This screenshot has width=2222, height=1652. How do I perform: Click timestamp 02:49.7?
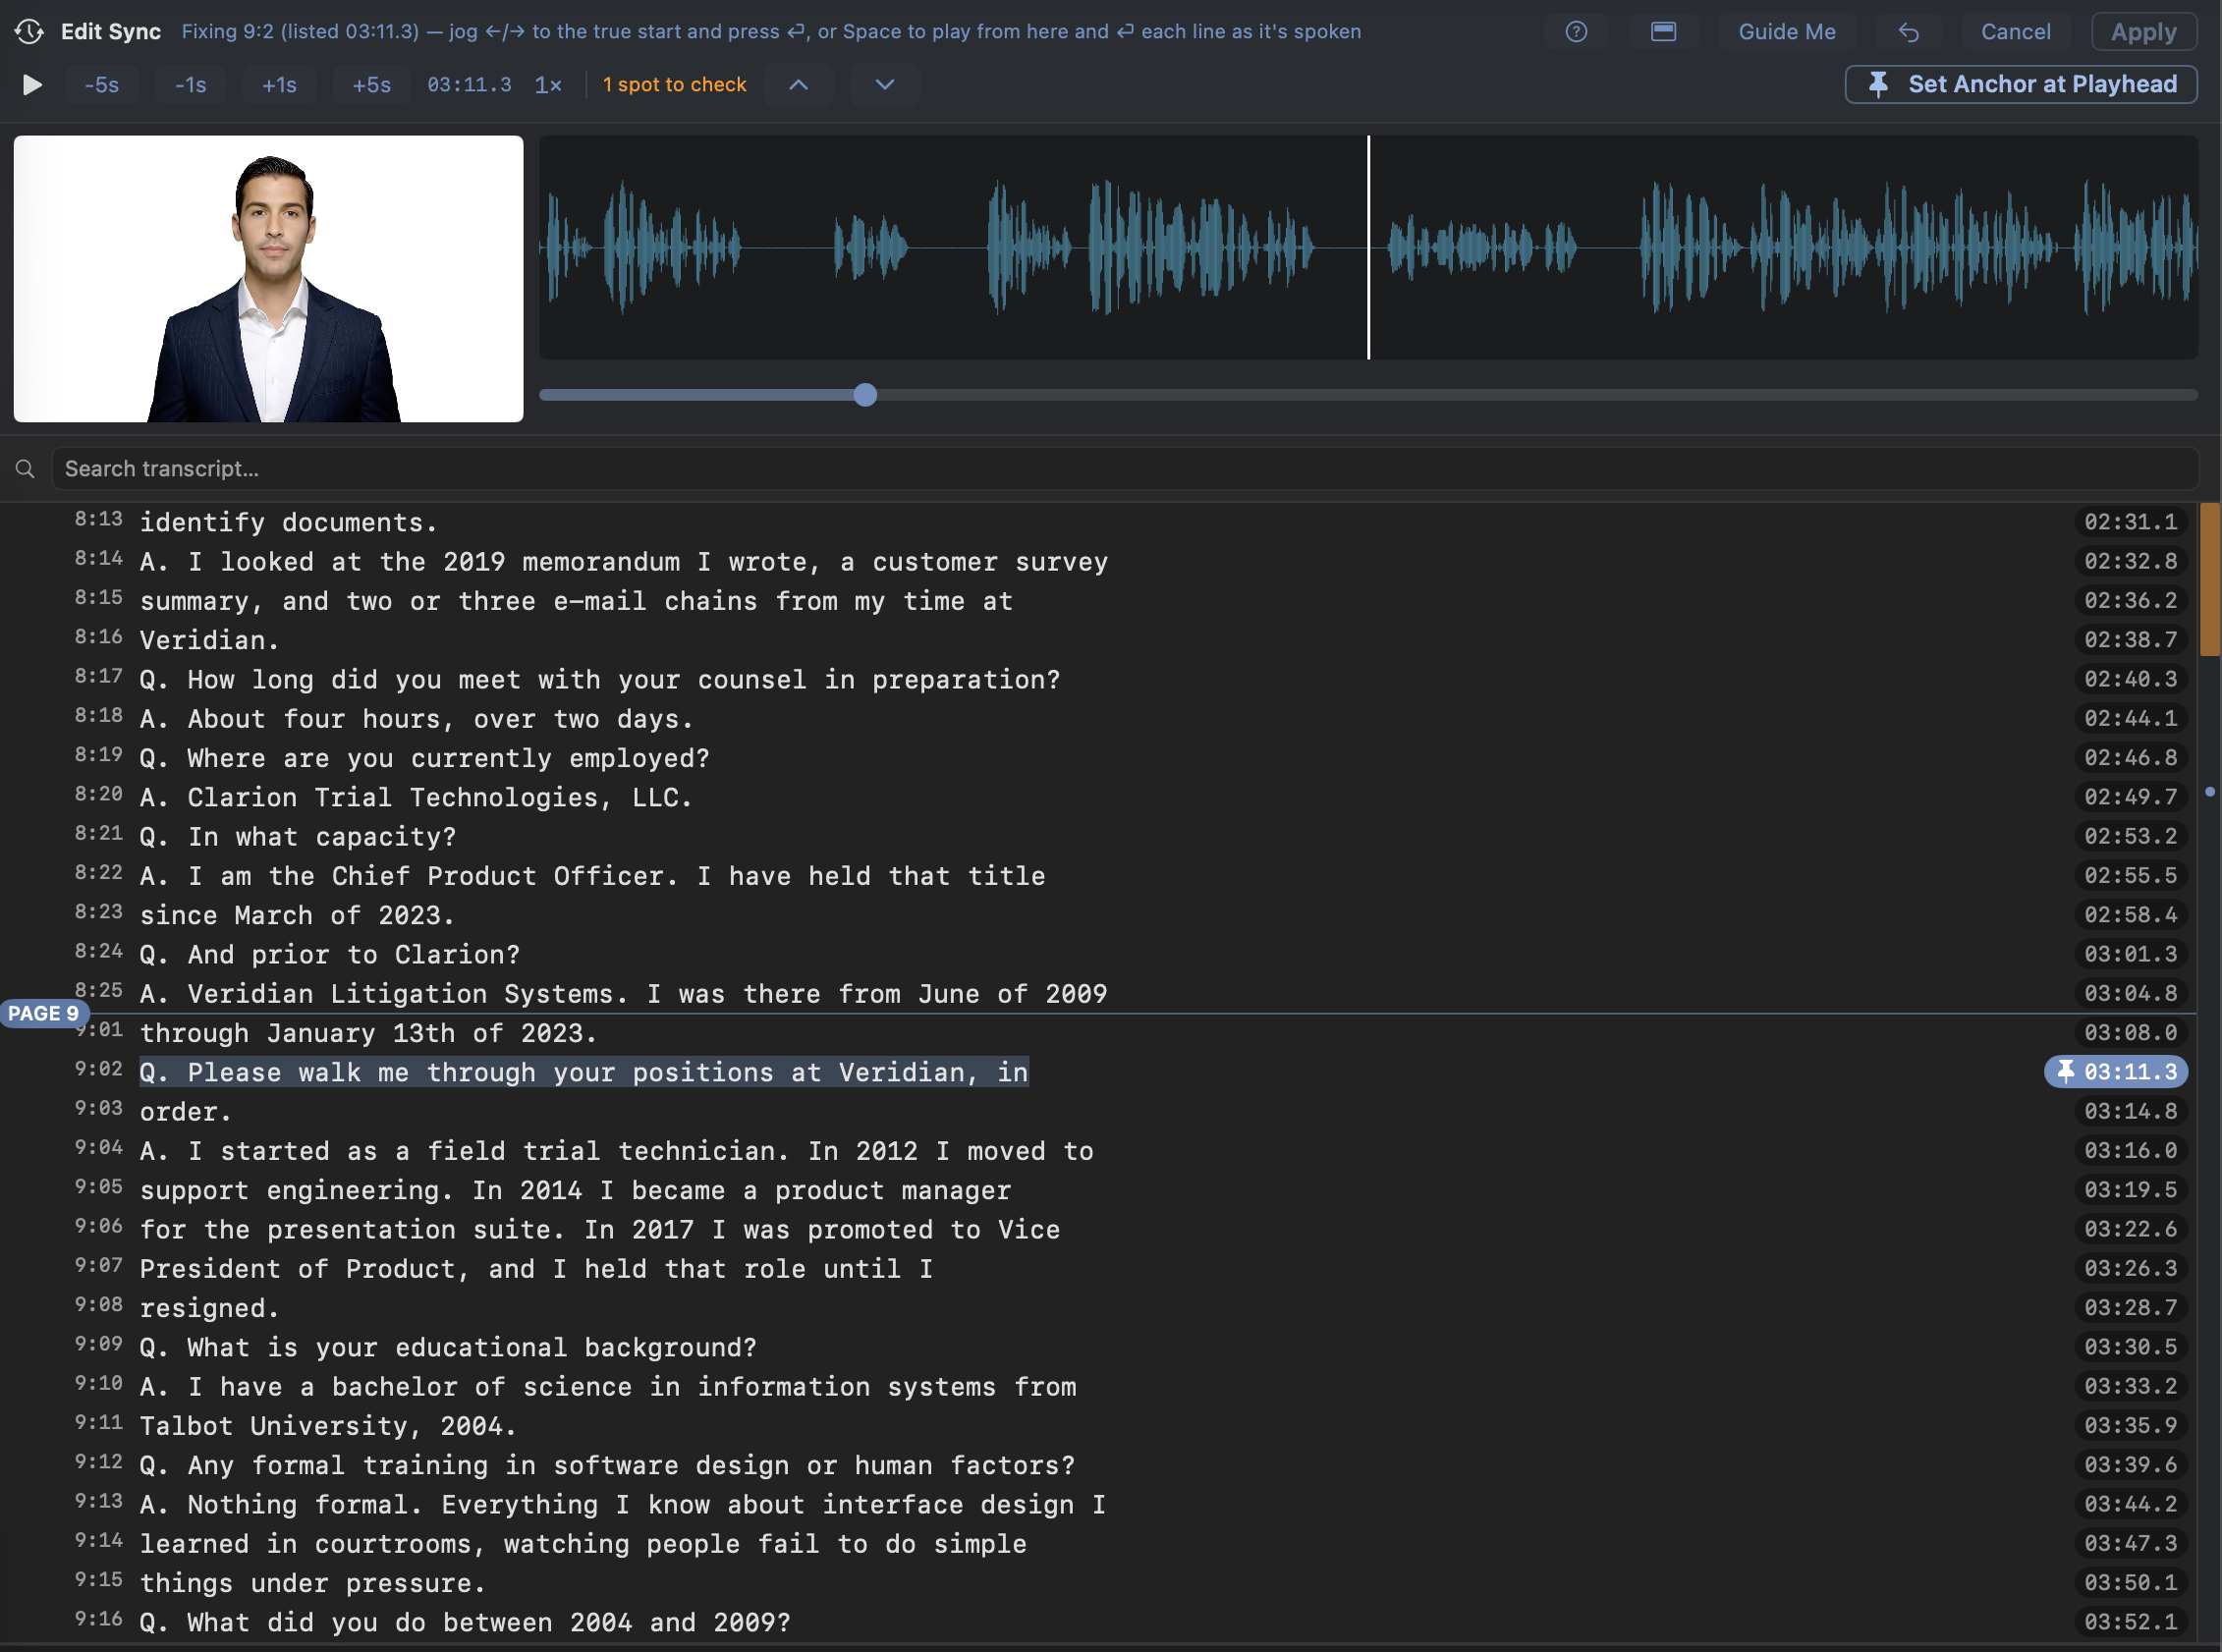coord(2130,798)
